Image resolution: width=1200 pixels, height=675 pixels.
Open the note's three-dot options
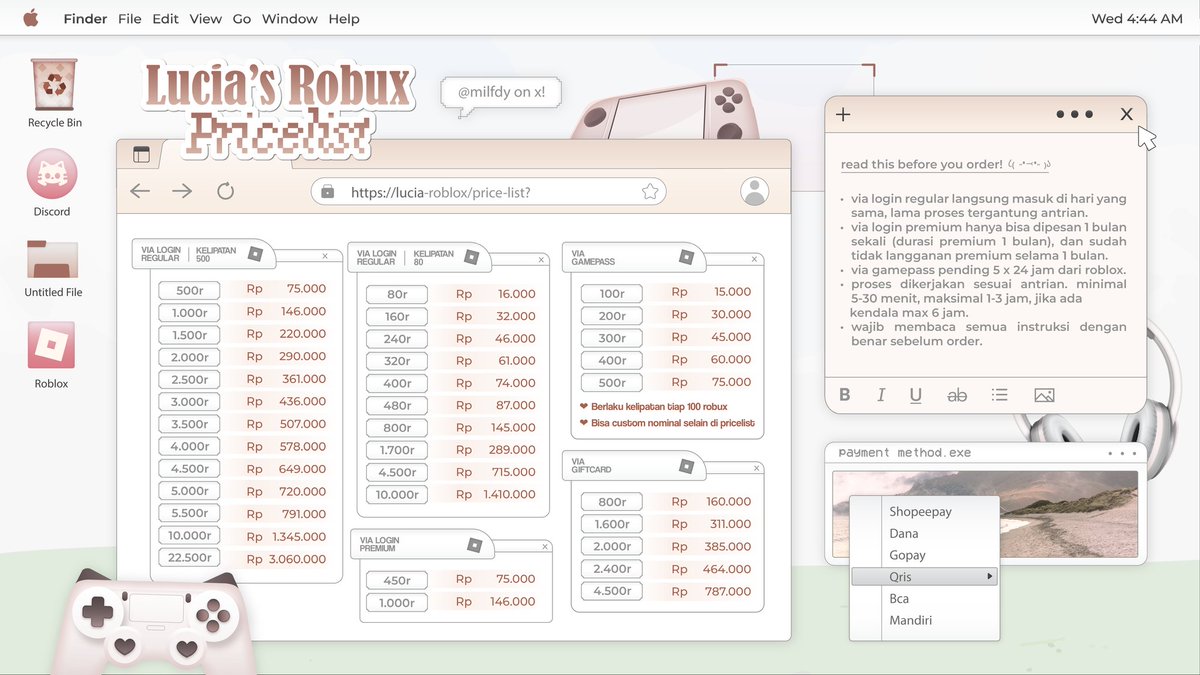click(1075, 114)
